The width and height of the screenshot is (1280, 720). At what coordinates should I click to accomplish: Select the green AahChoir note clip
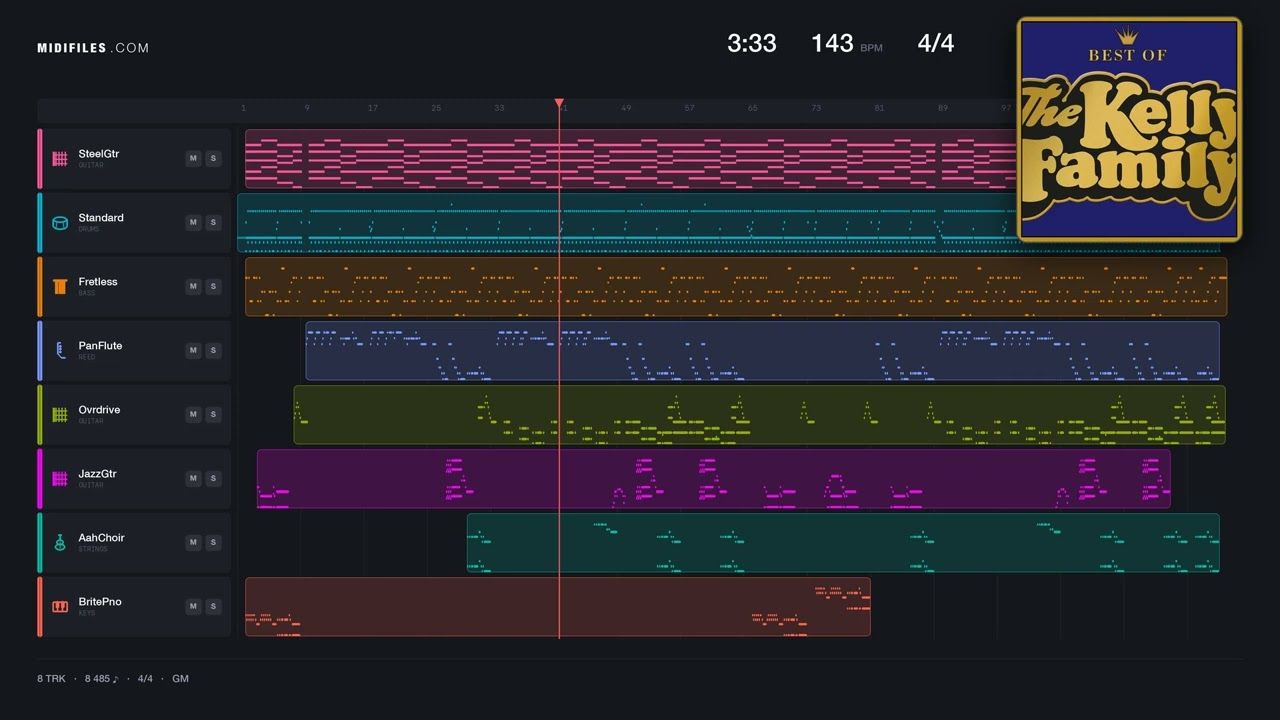(843, 542)
